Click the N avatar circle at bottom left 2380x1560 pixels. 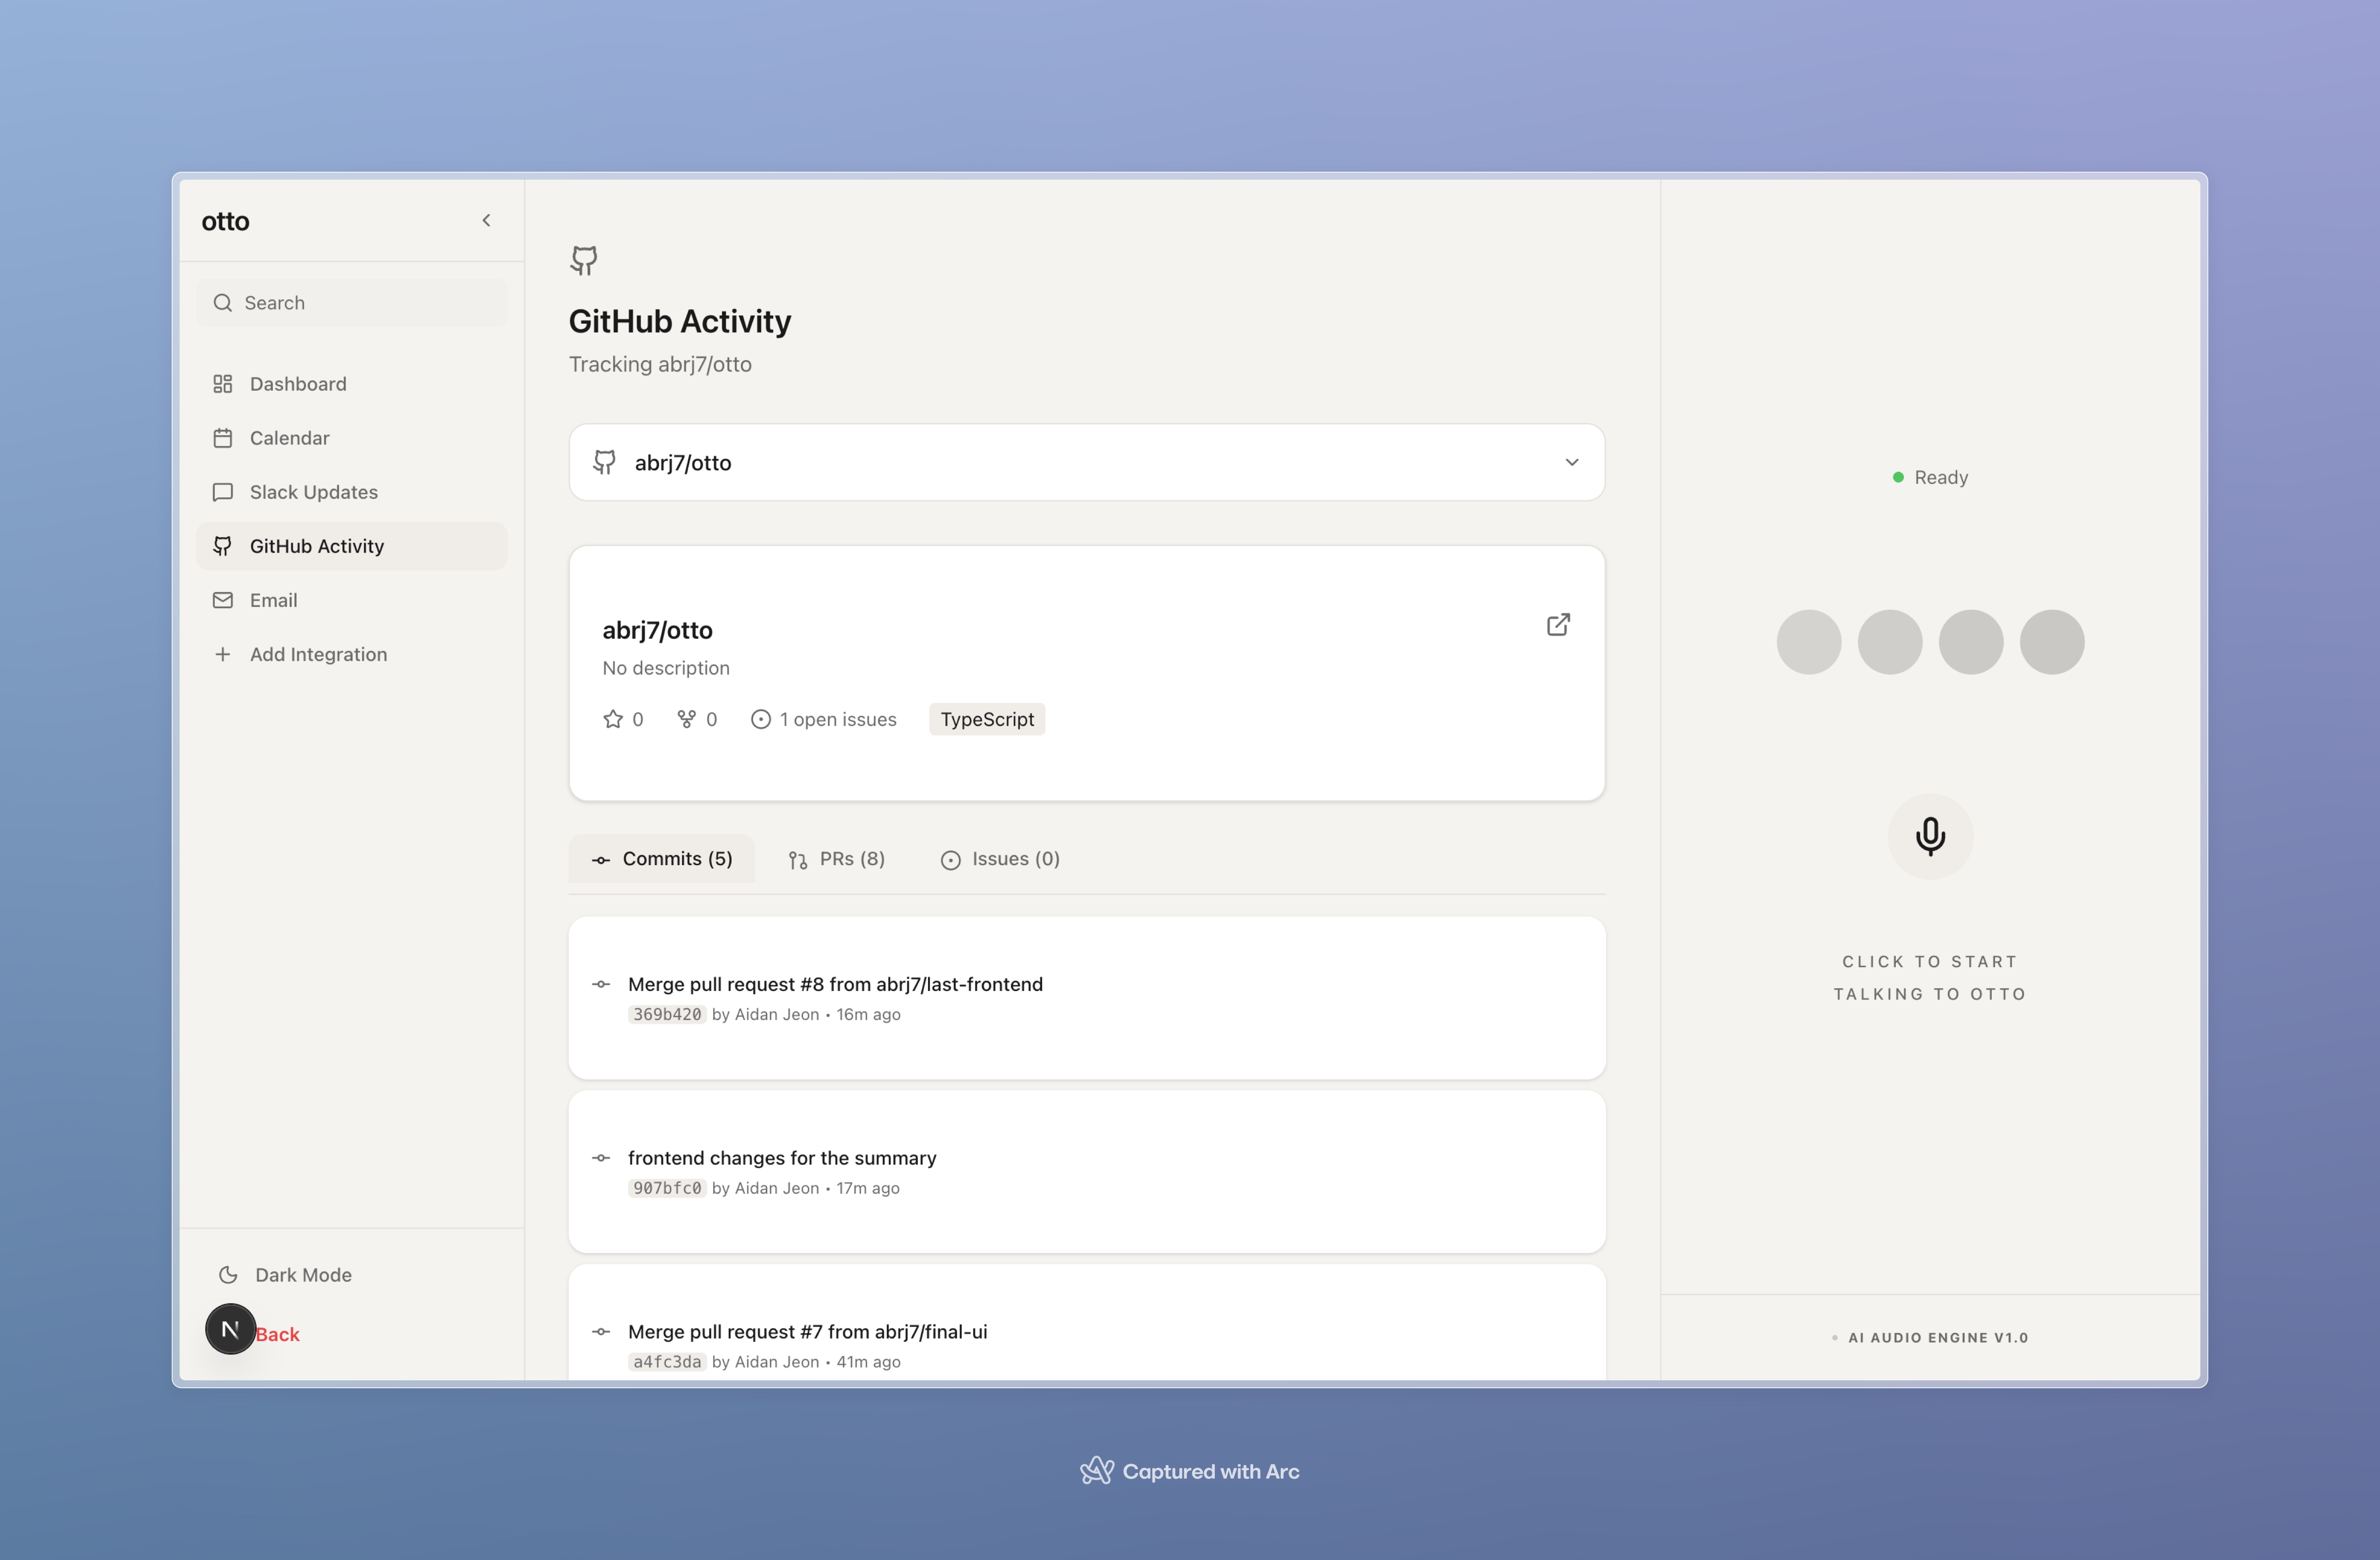(230, 1329)
